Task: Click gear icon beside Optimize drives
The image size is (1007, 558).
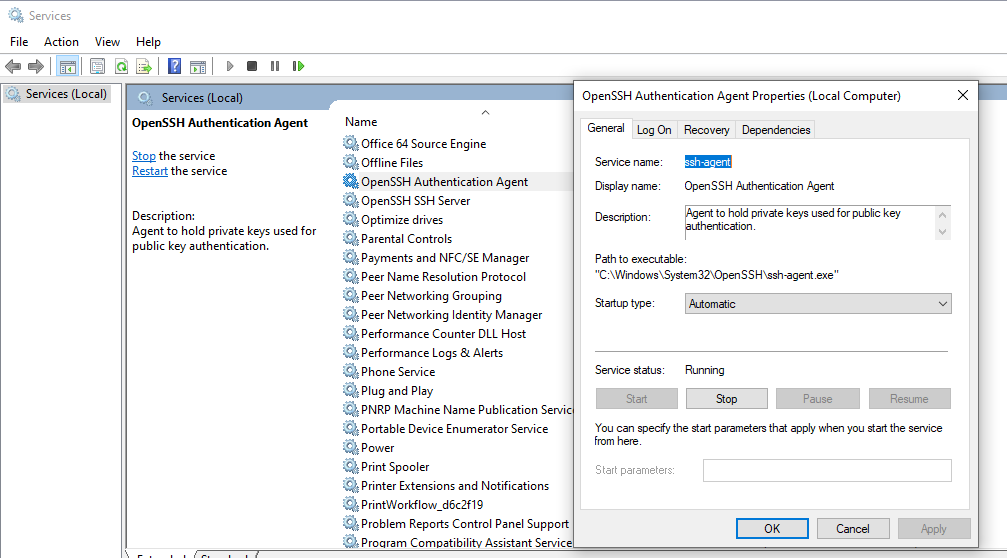Action: 350,219
